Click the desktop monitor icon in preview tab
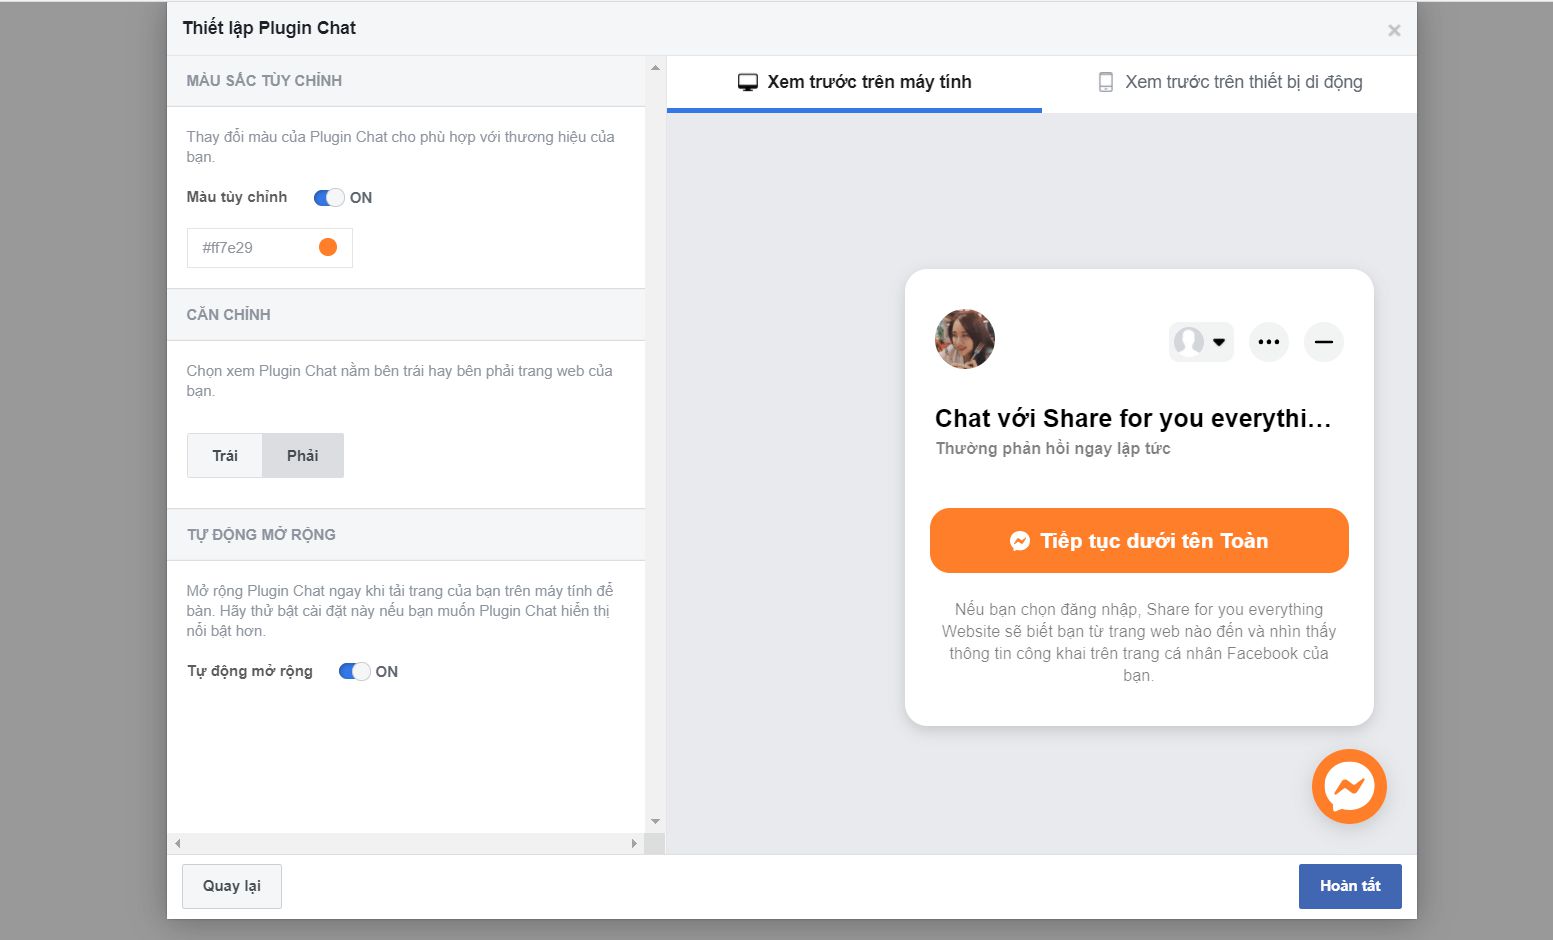 click(x=747, y=82)
